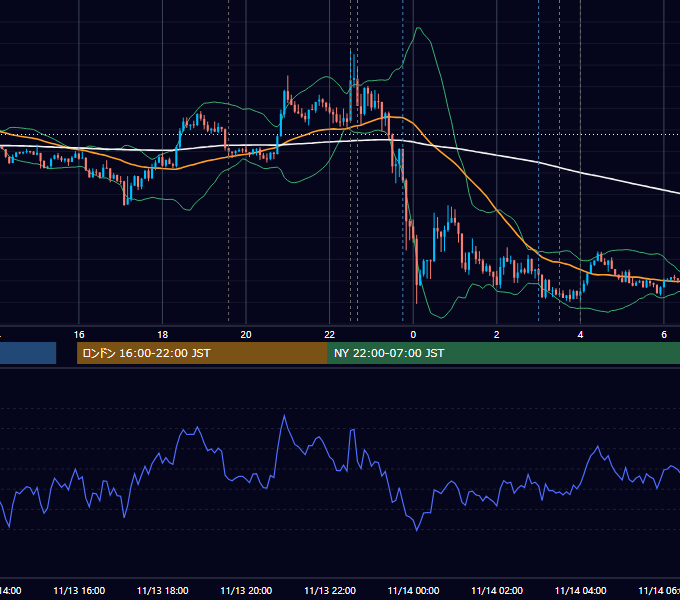Click the 11/14 00:00 time label
Screen dimensions: 680x600
click(x=413, y=590)
